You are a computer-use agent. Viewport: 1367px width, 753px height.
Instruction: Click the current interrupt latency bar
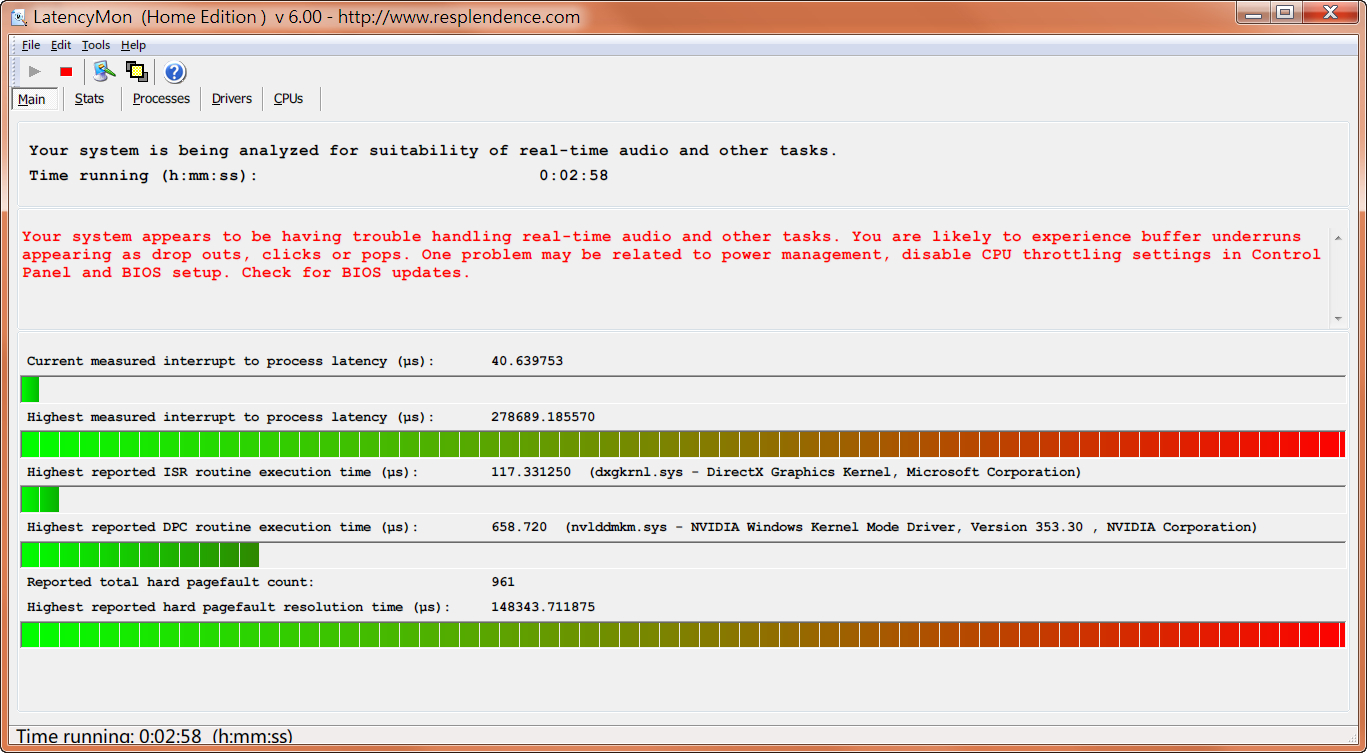click(x=683, y=390)
